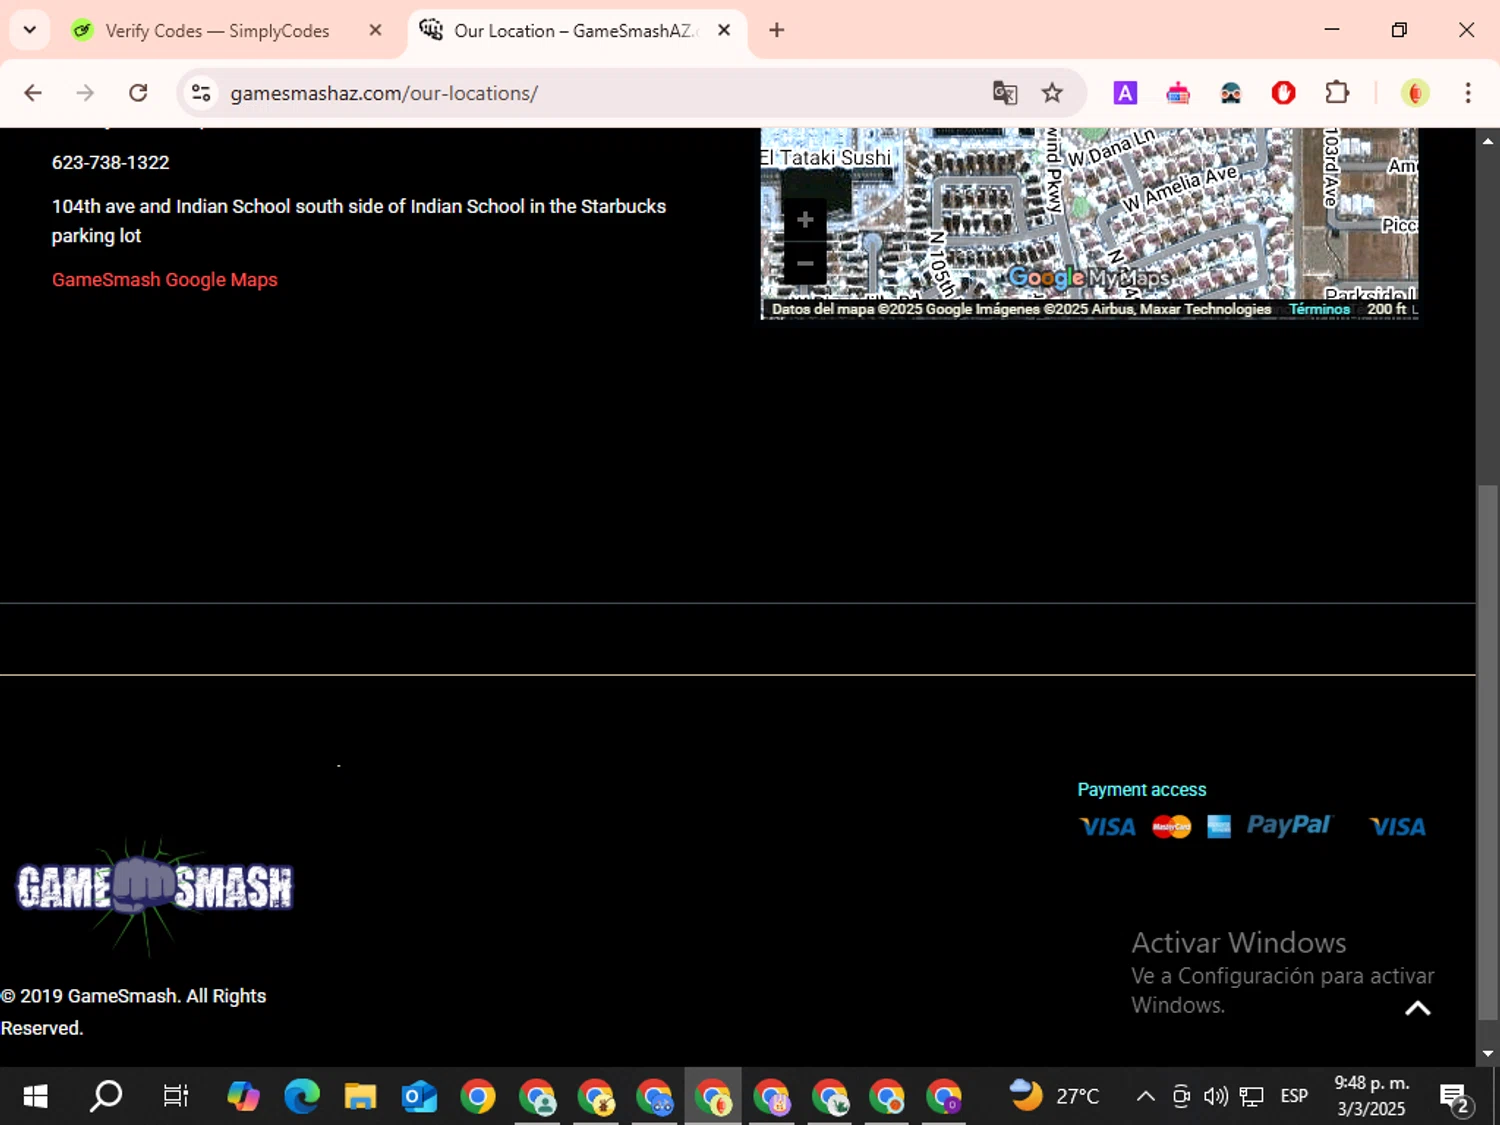Click the back-to-top chevron arrow

[x=1418, y=1008]
